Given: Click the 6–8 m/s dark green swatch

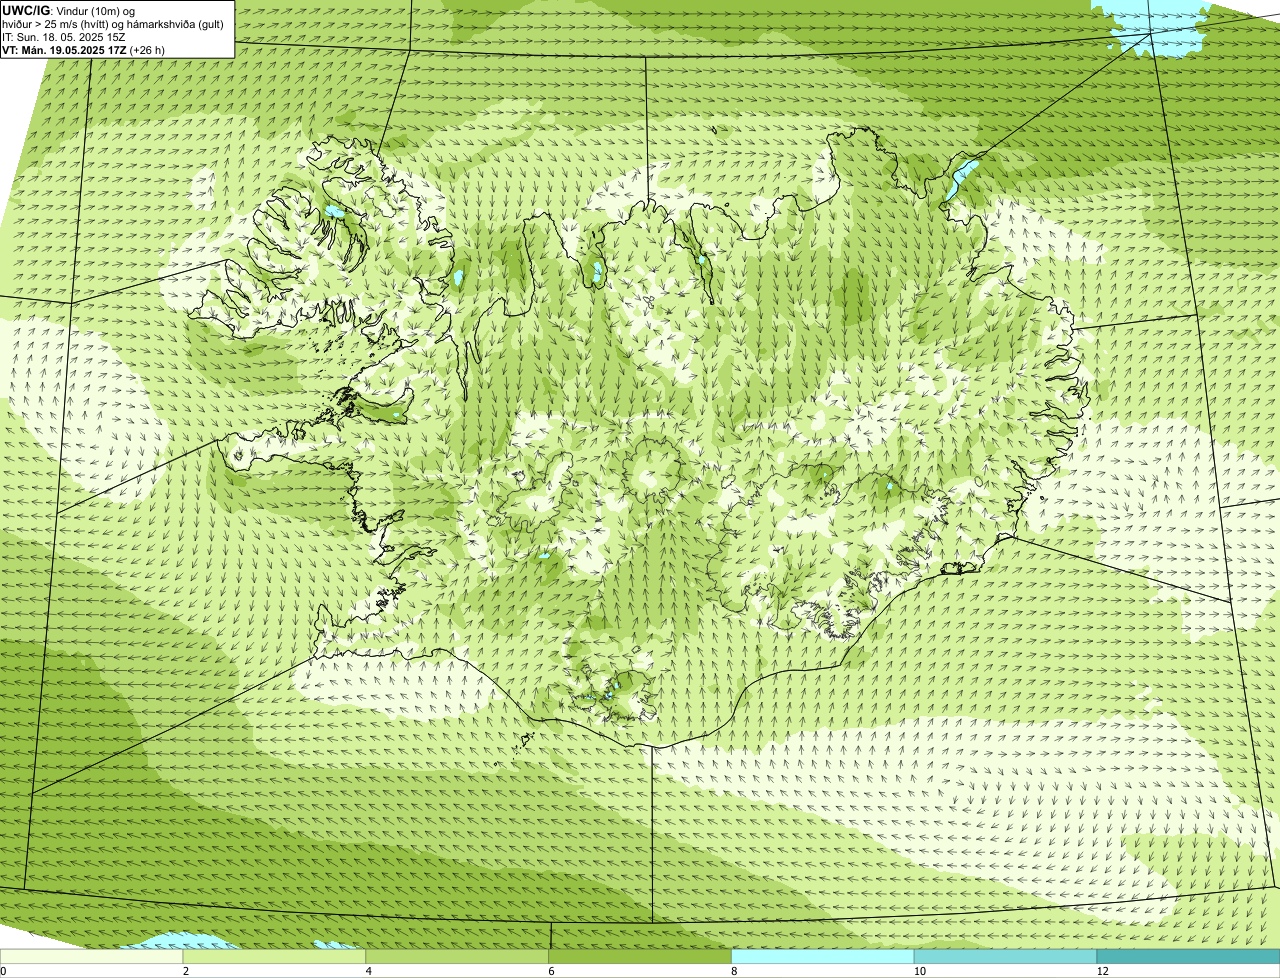Looking at the screenshot, I should pyautogui.click(x=641, y=957).
